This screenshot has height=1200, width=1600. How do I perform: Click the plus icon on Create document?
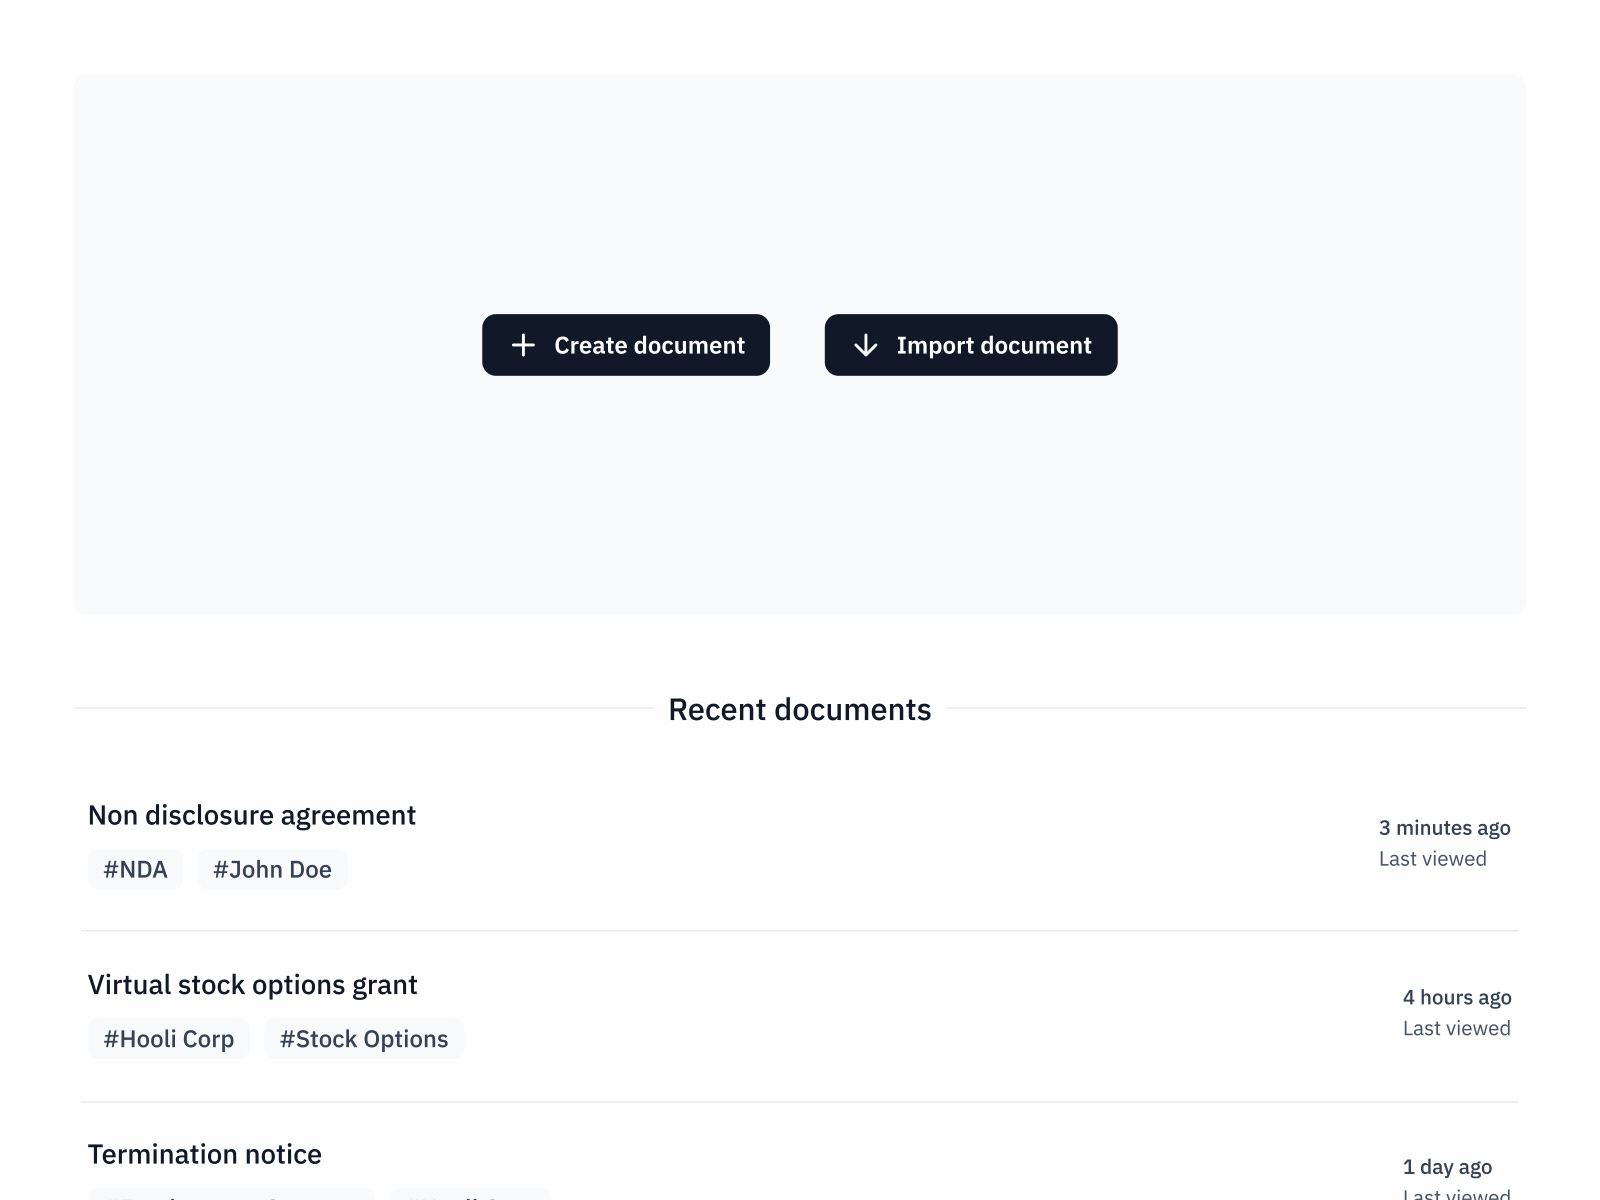click(x=523, y=345)
